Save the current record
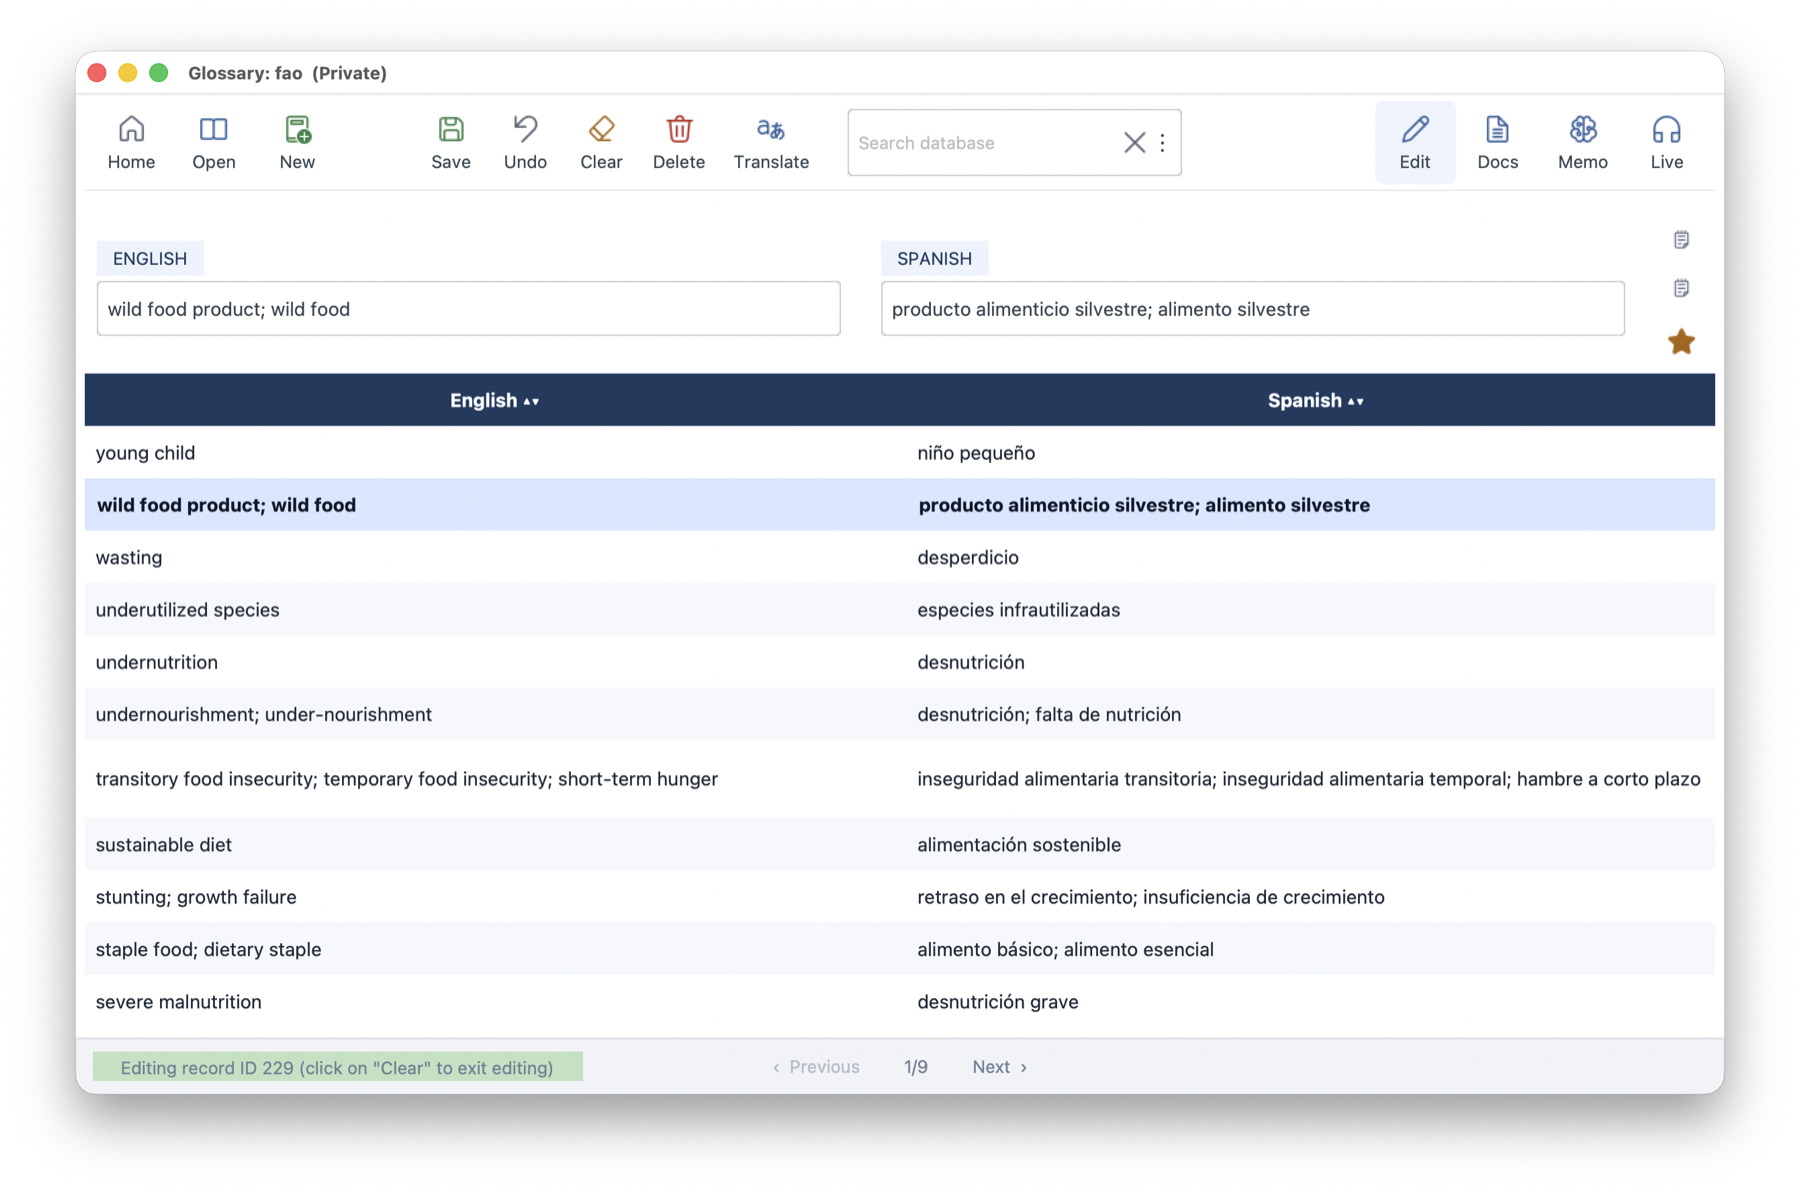 pyautogui.click(x=451, y=143)
